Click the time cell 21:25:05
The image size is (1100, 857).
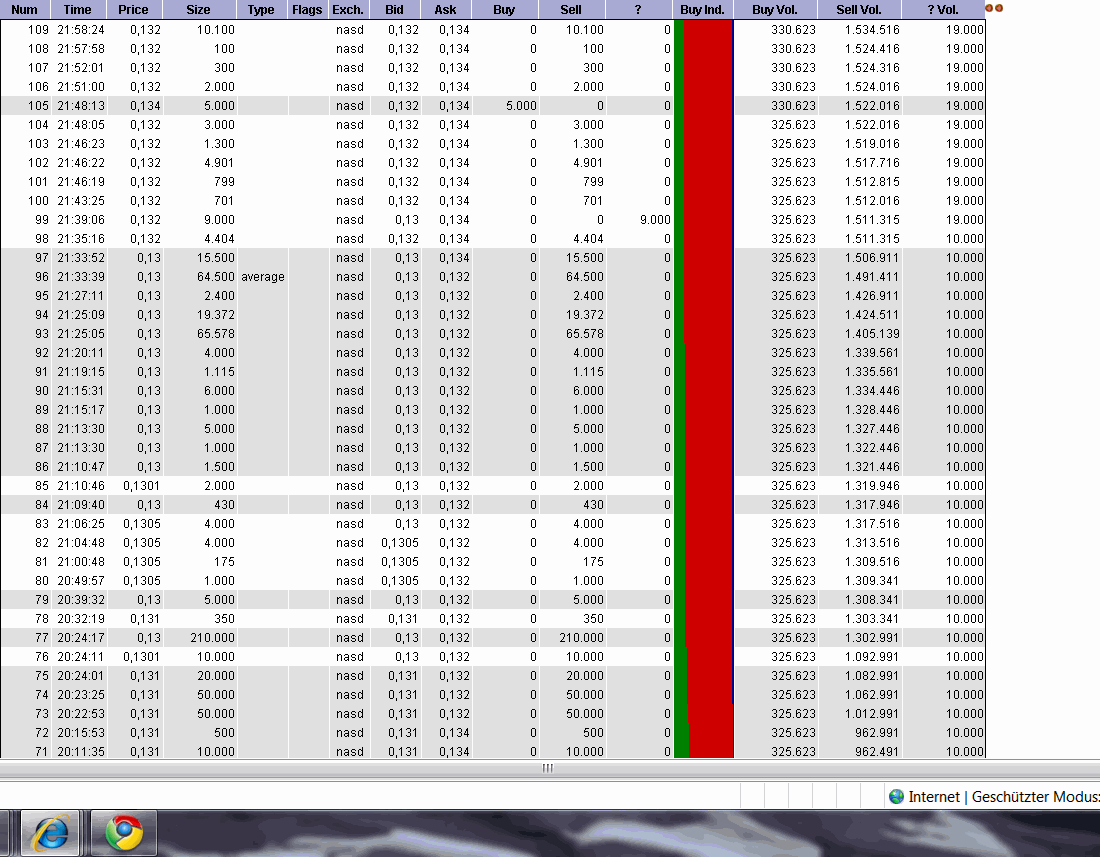(x=81, y=333)
